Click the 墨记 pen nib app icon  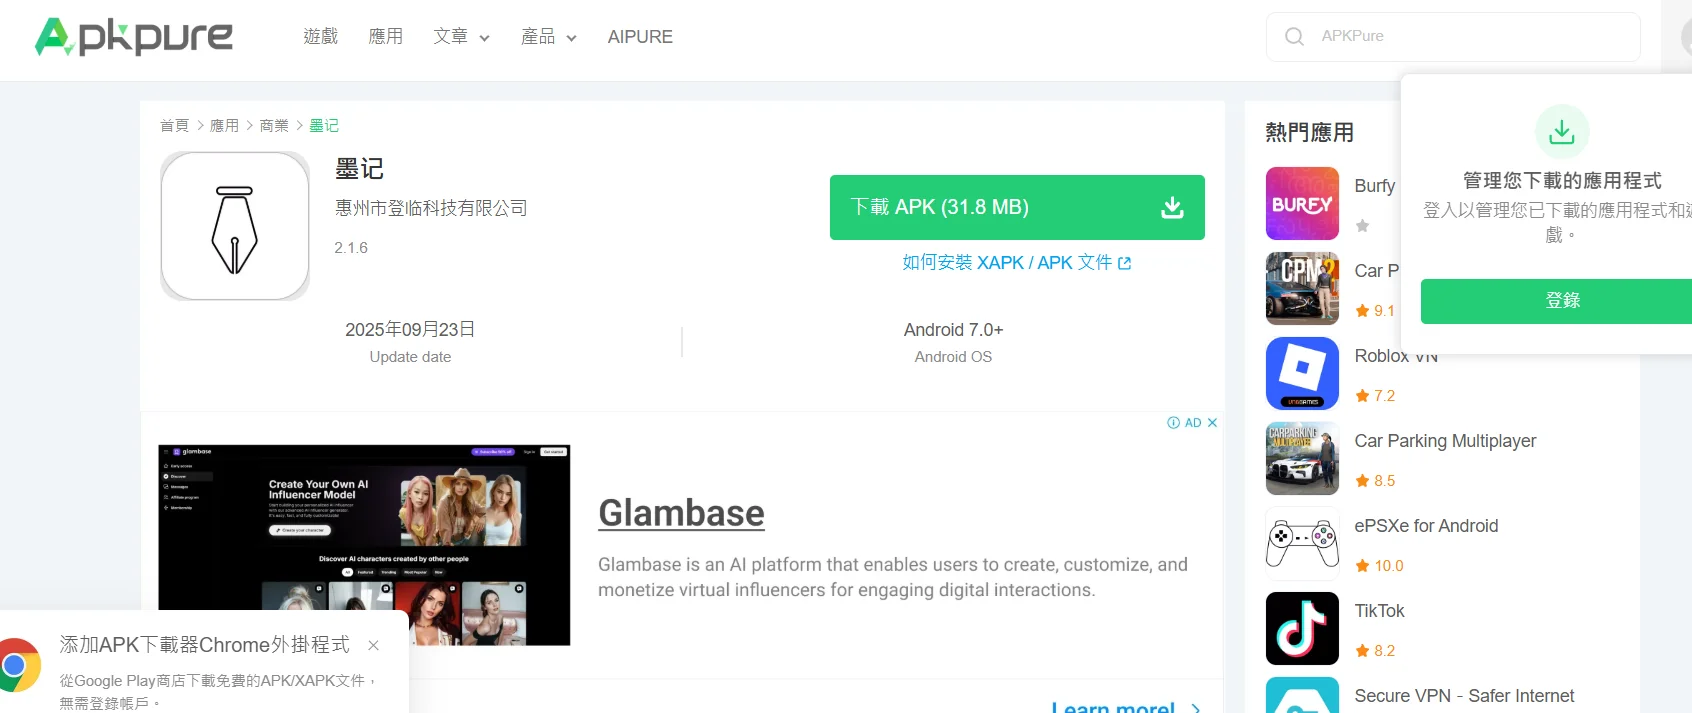coord(235,226)
